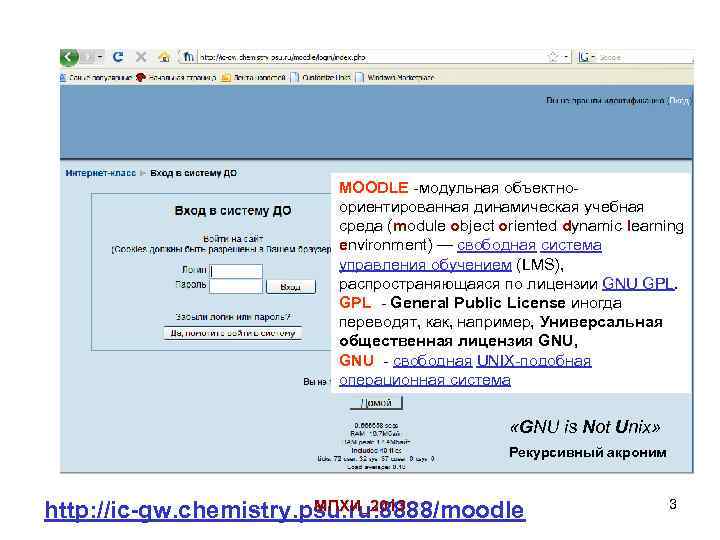Go to the browser Home page icon

(x=164, y=57)
